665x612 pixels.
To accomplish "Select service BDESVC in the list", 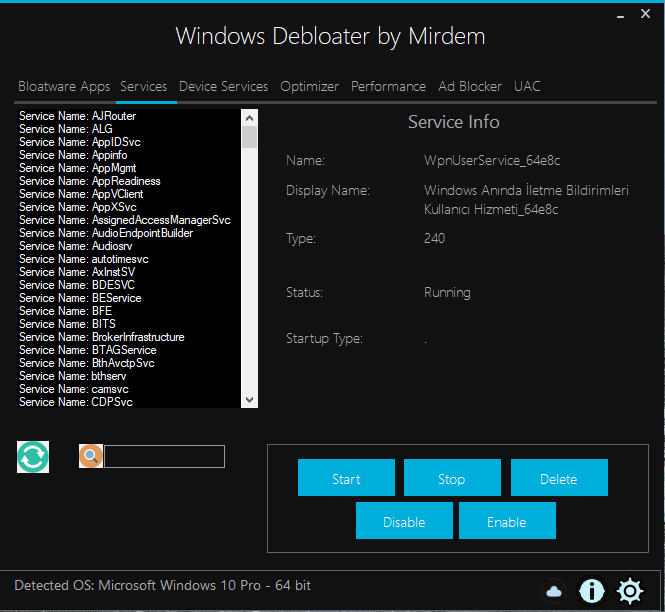I will (129, 285).
